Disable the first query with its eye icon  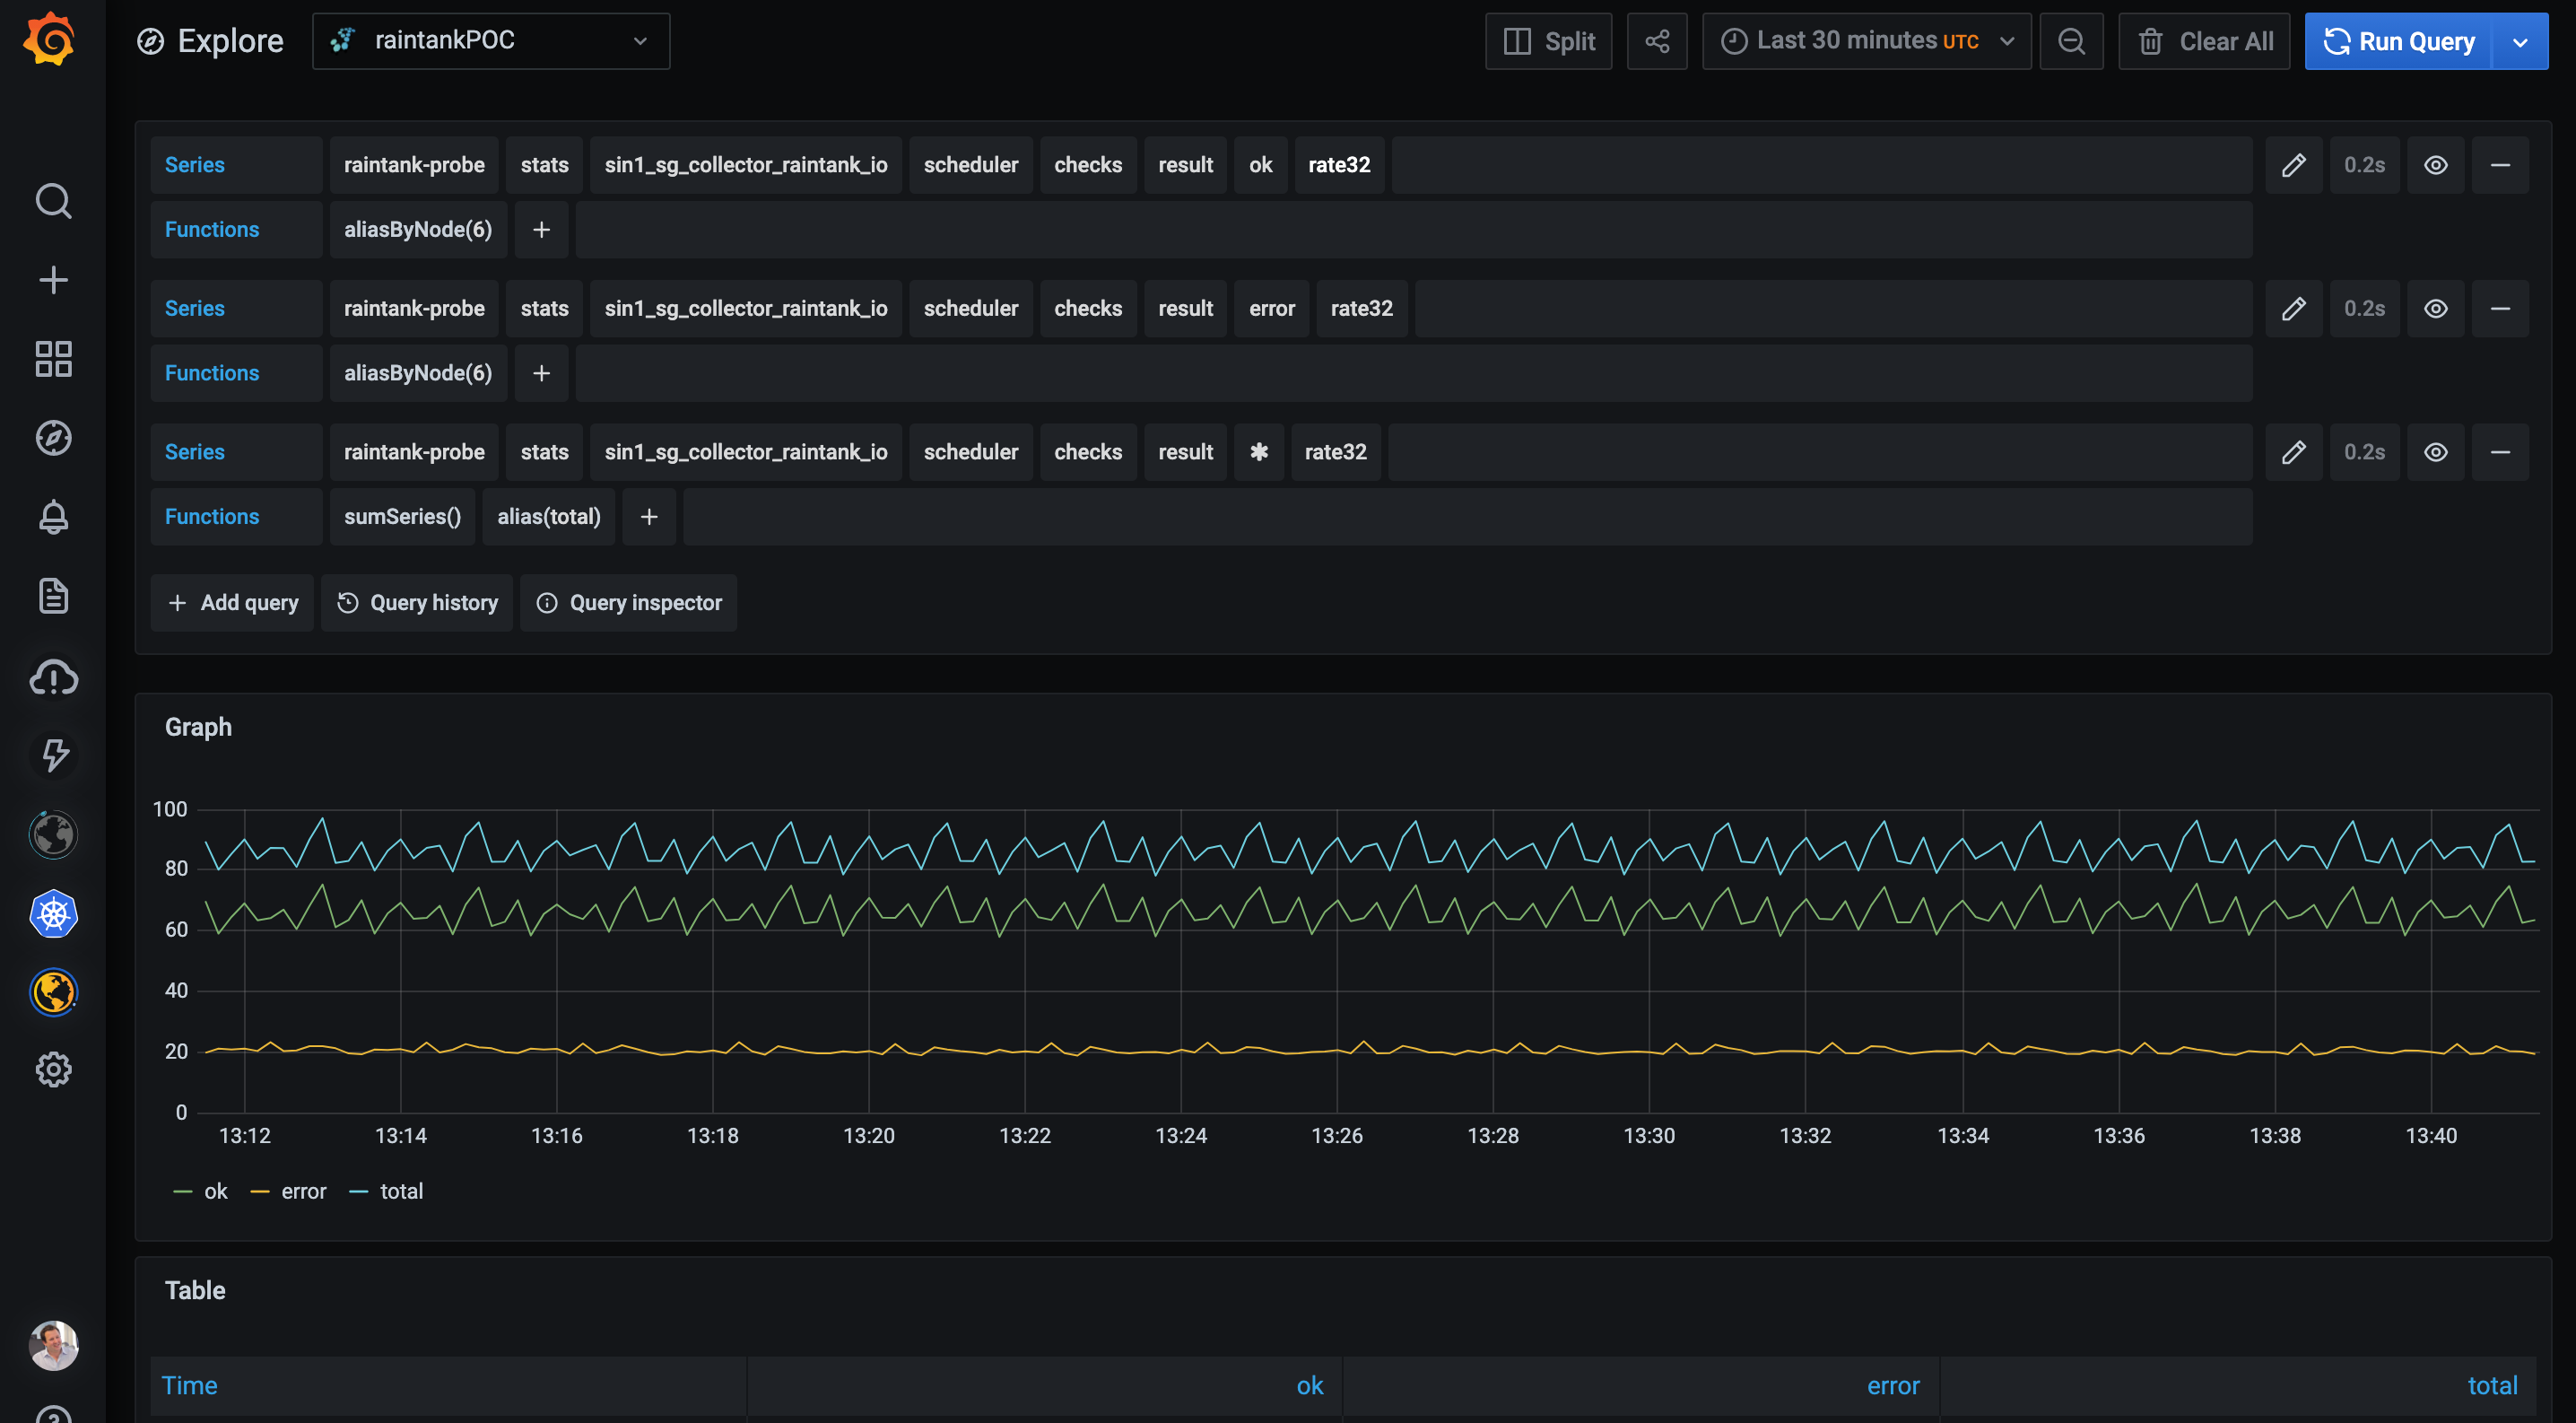coord(2435,165)
